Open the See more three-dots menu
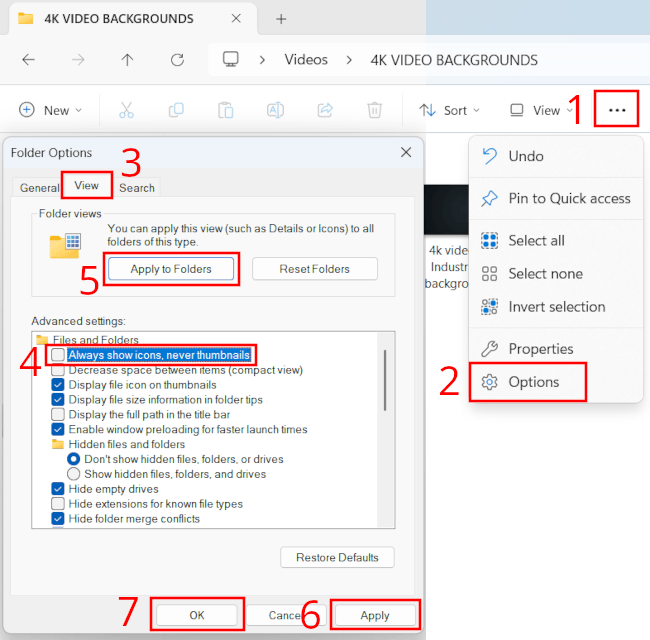This screenshot has width=650, height=640. point(617,110)
